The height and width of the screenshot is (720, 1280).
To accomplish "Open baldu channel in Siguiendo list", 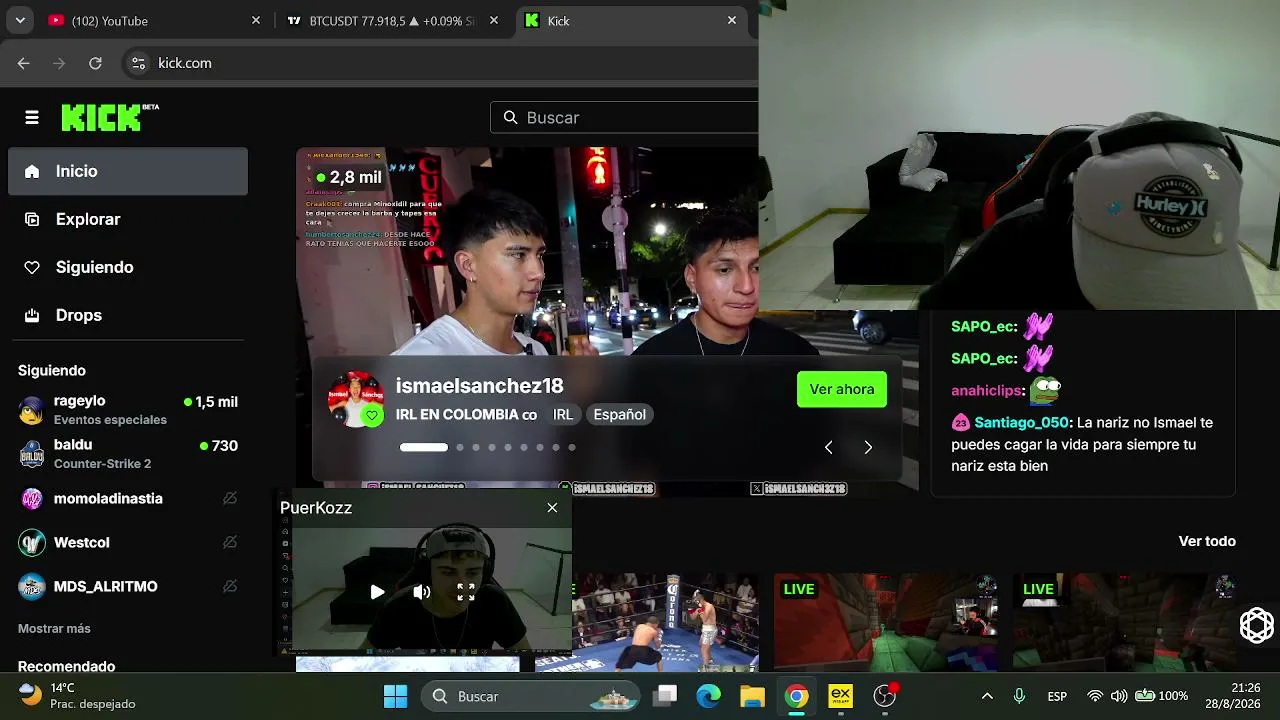I will (x=128, y=453).
